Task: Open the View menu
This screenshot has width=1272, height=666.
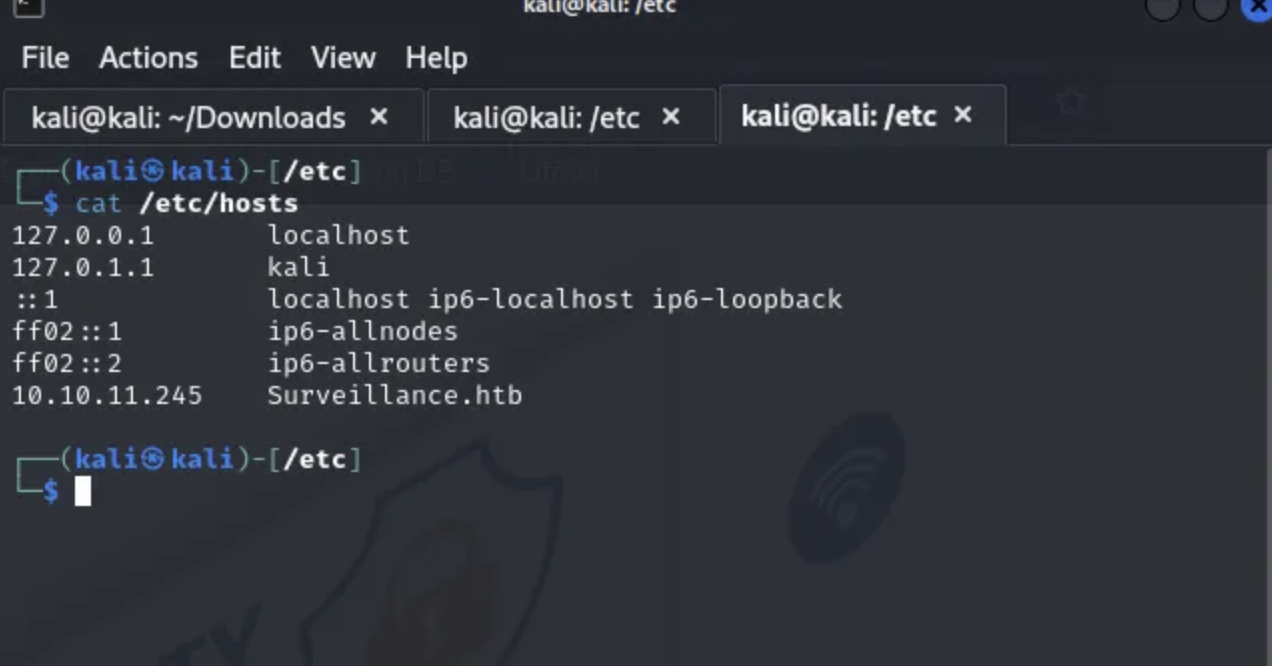Action: click(342, 58)
